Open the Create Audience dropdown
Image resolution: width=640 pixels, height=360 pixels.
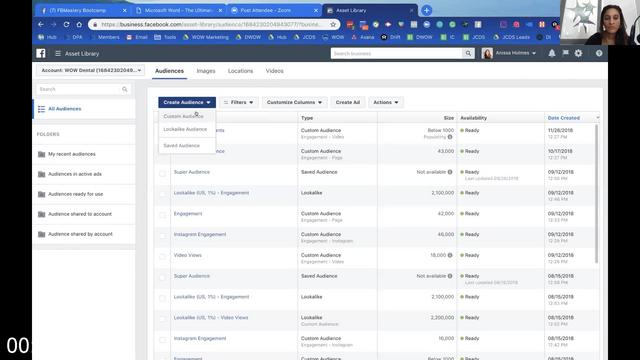187,102
